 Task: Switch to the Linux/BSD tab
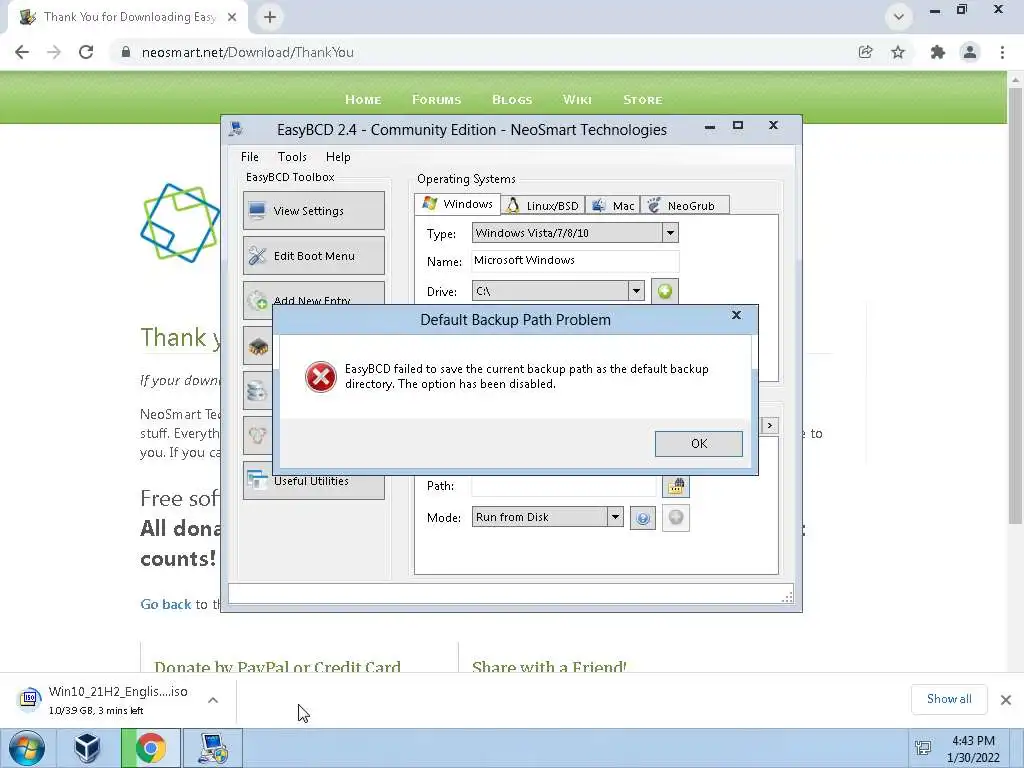coord(543,206)
